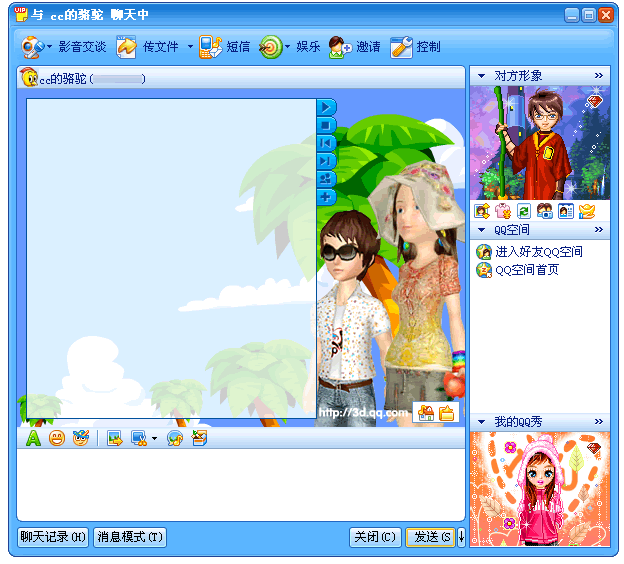Open the send options arrow beside 发送

click(461, 537)
